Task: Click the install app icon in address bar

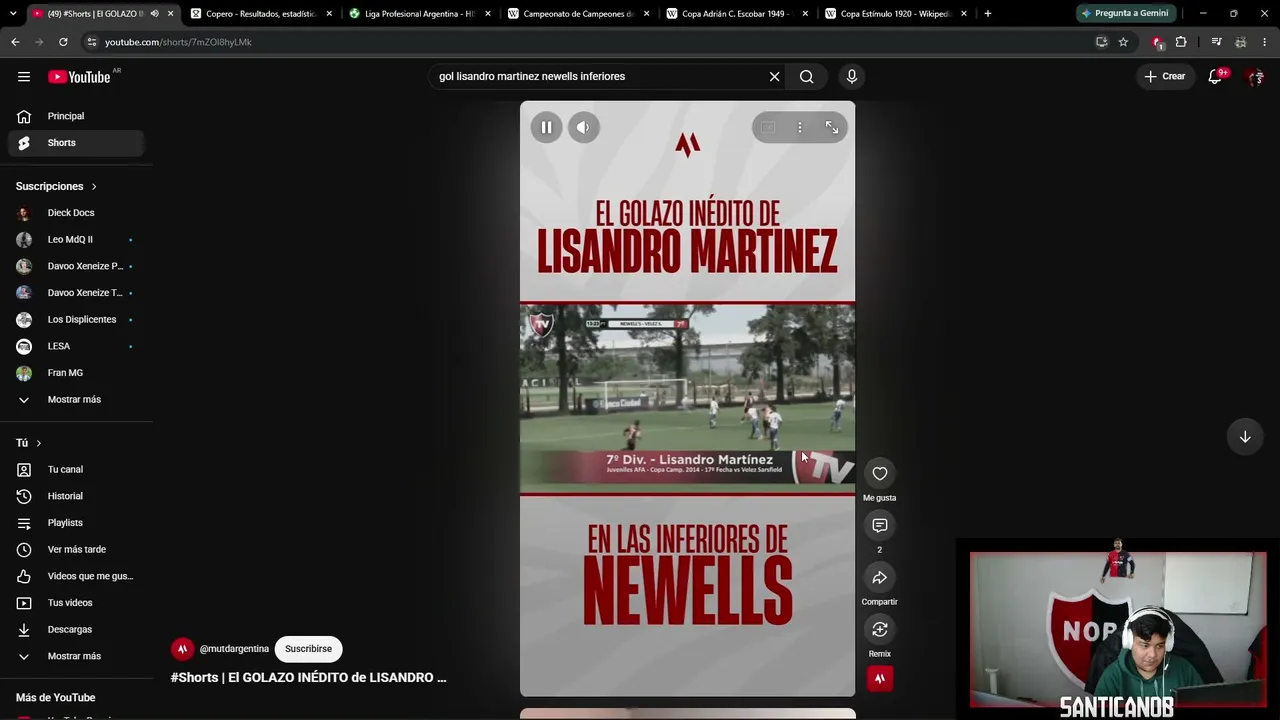Action: click(1101, 42)
